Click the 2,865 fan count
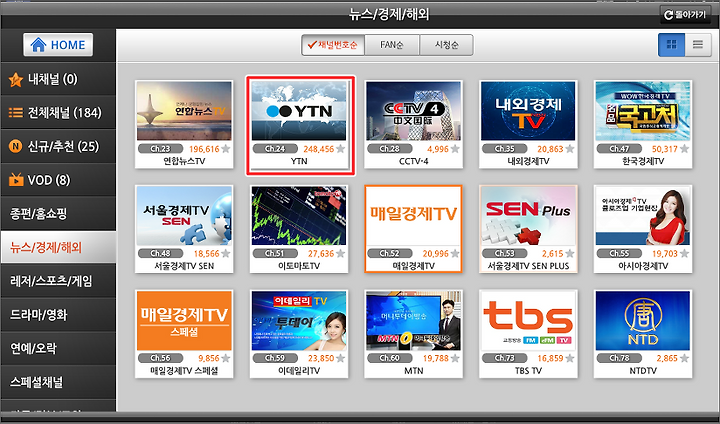Image resolution: width=720 pixels, height=424 pixels. pyautogui.click(x=667, y=358)
